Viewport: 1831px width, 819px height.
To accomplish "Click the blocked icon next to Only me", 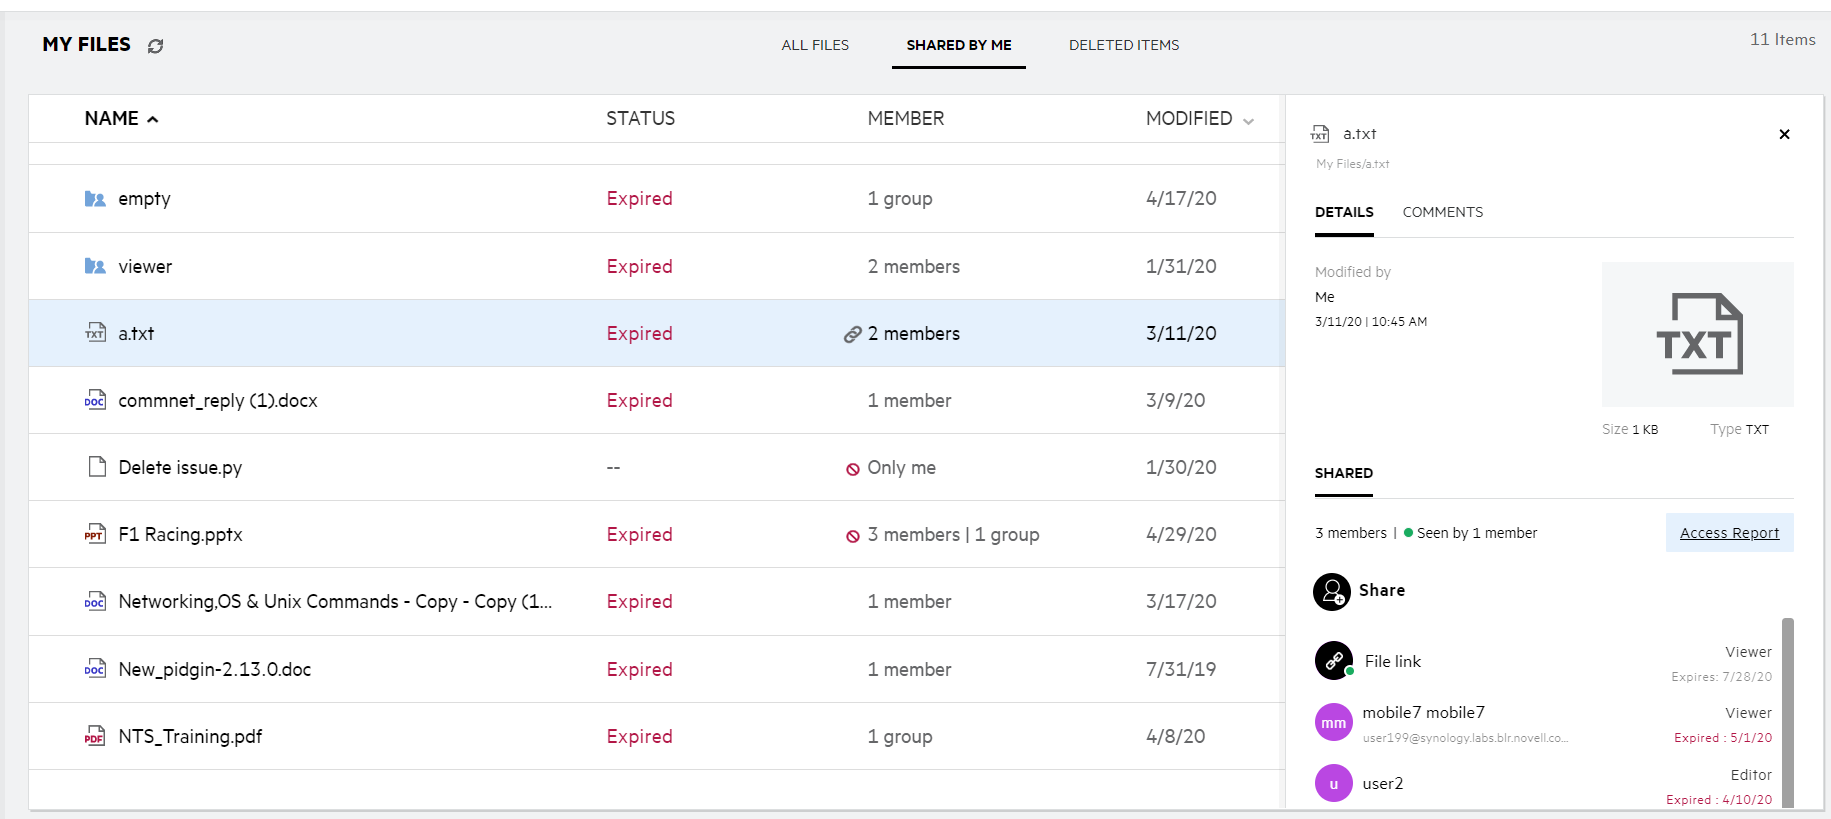I will tap(853, 469).
